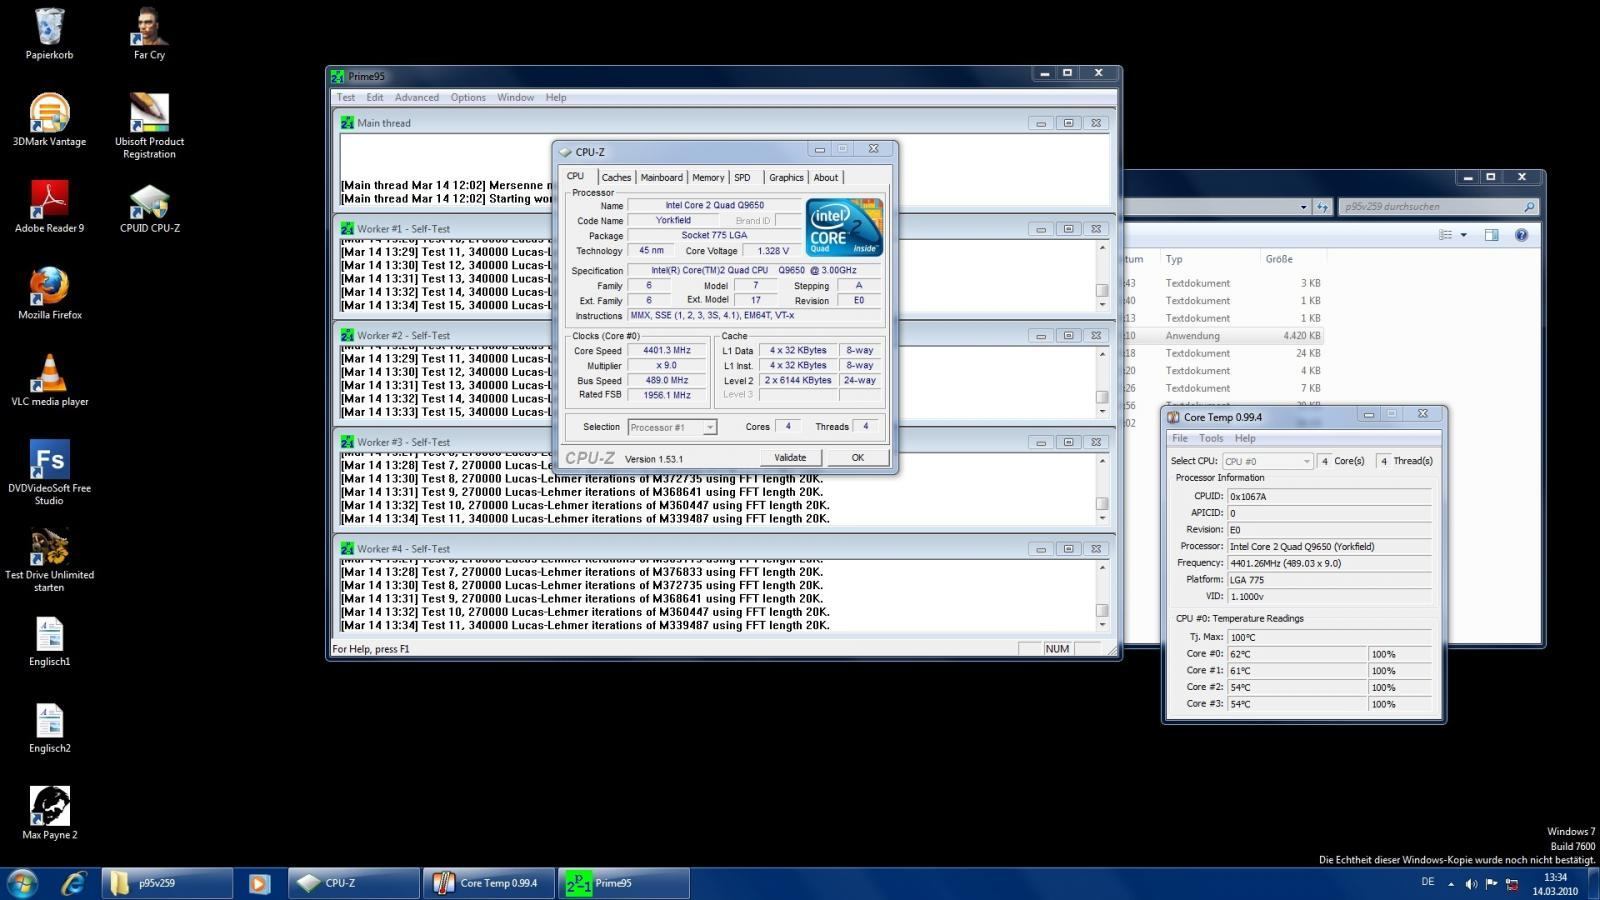Open the File menu in Core Temp
Viewport: 1600px width, 900px height.
[1180, 438]
